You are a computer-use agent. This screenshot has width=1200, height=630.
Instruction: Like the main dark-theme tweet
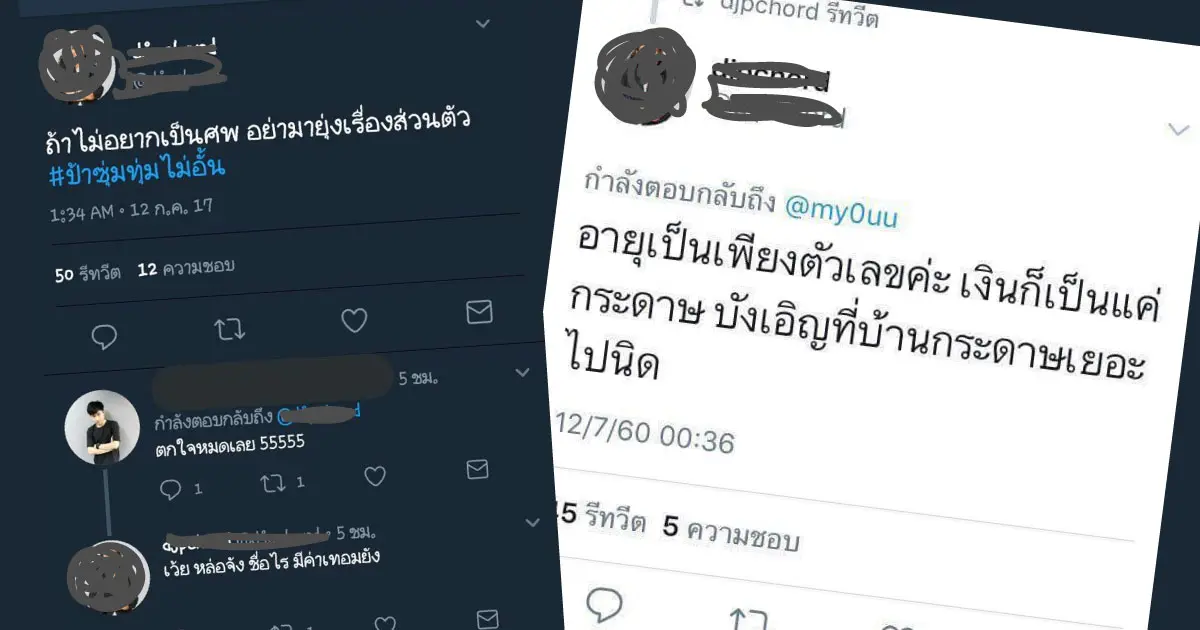(354, 320)
